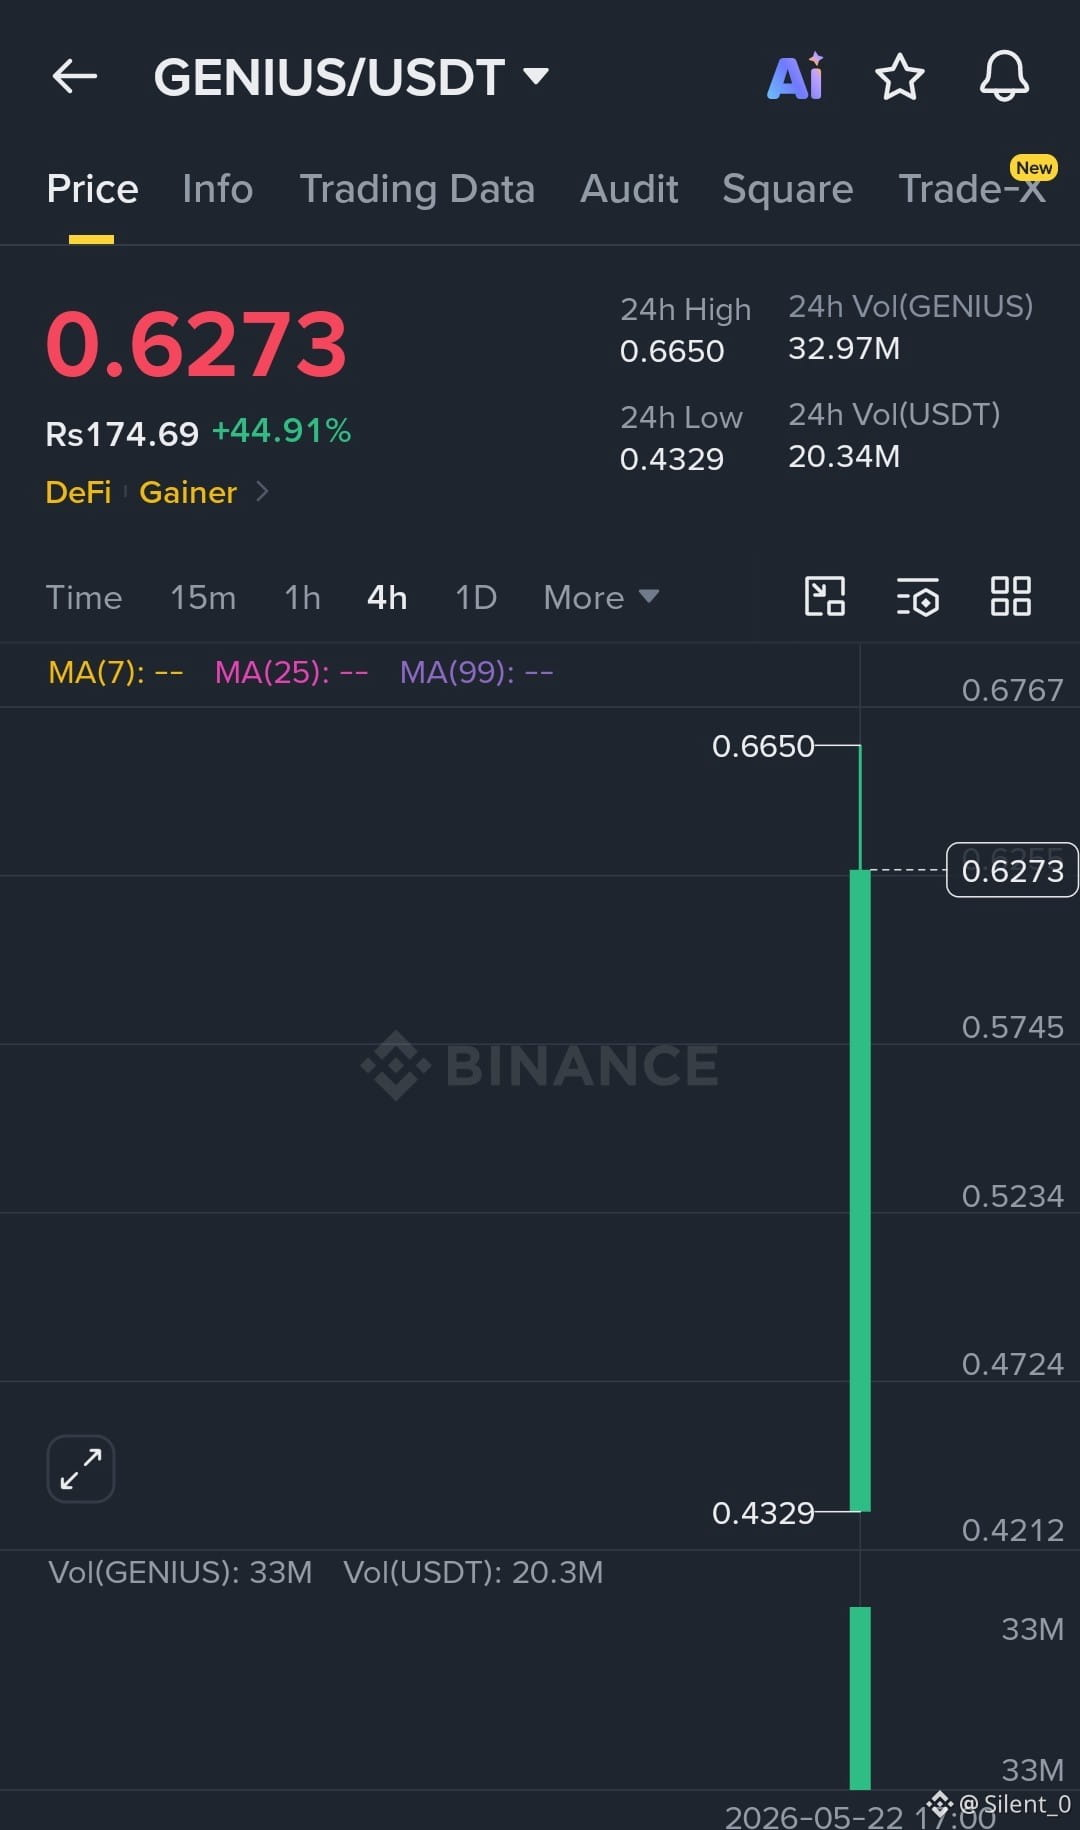
Task: Open the AI assistant icon
Action: [796, 76]
